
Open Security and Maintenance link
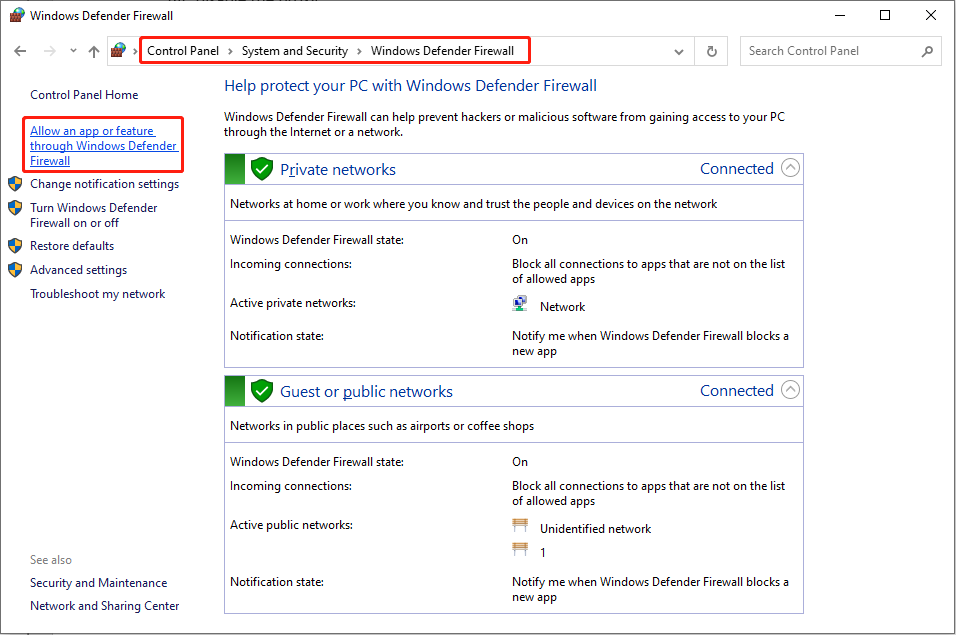[98, 583]
